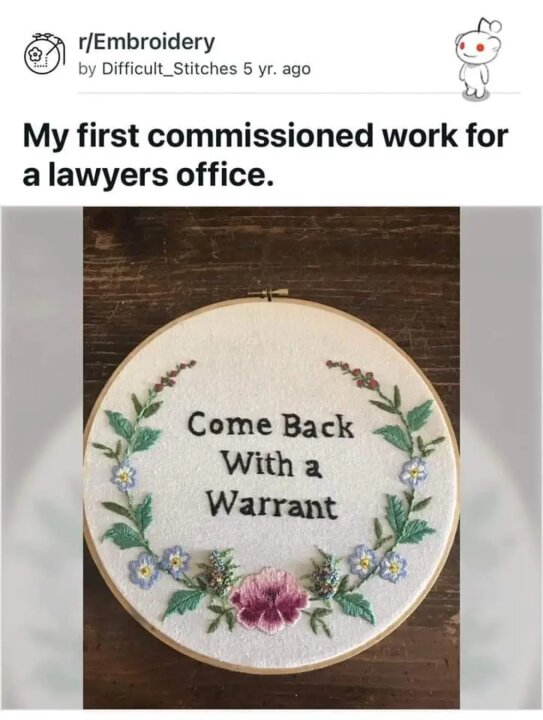Click the 'Come Back' stitched text
This screenshot has height=720, width=543.
point(271,426)
